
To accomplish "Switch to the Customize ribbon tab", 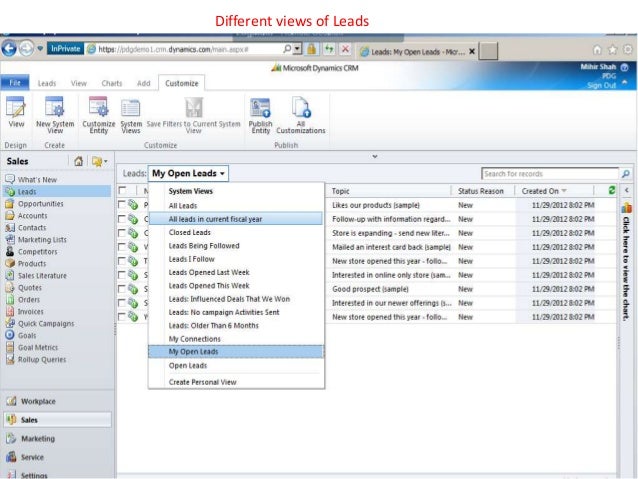I will [x=181, y=83].
